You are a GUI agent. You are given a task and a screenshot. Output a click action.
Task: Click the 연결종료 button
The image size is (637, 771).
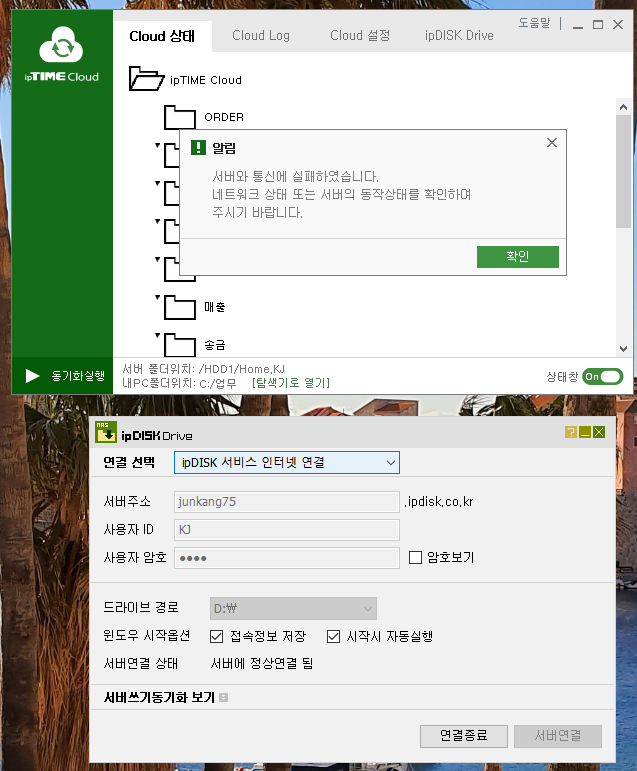[463, 736]
